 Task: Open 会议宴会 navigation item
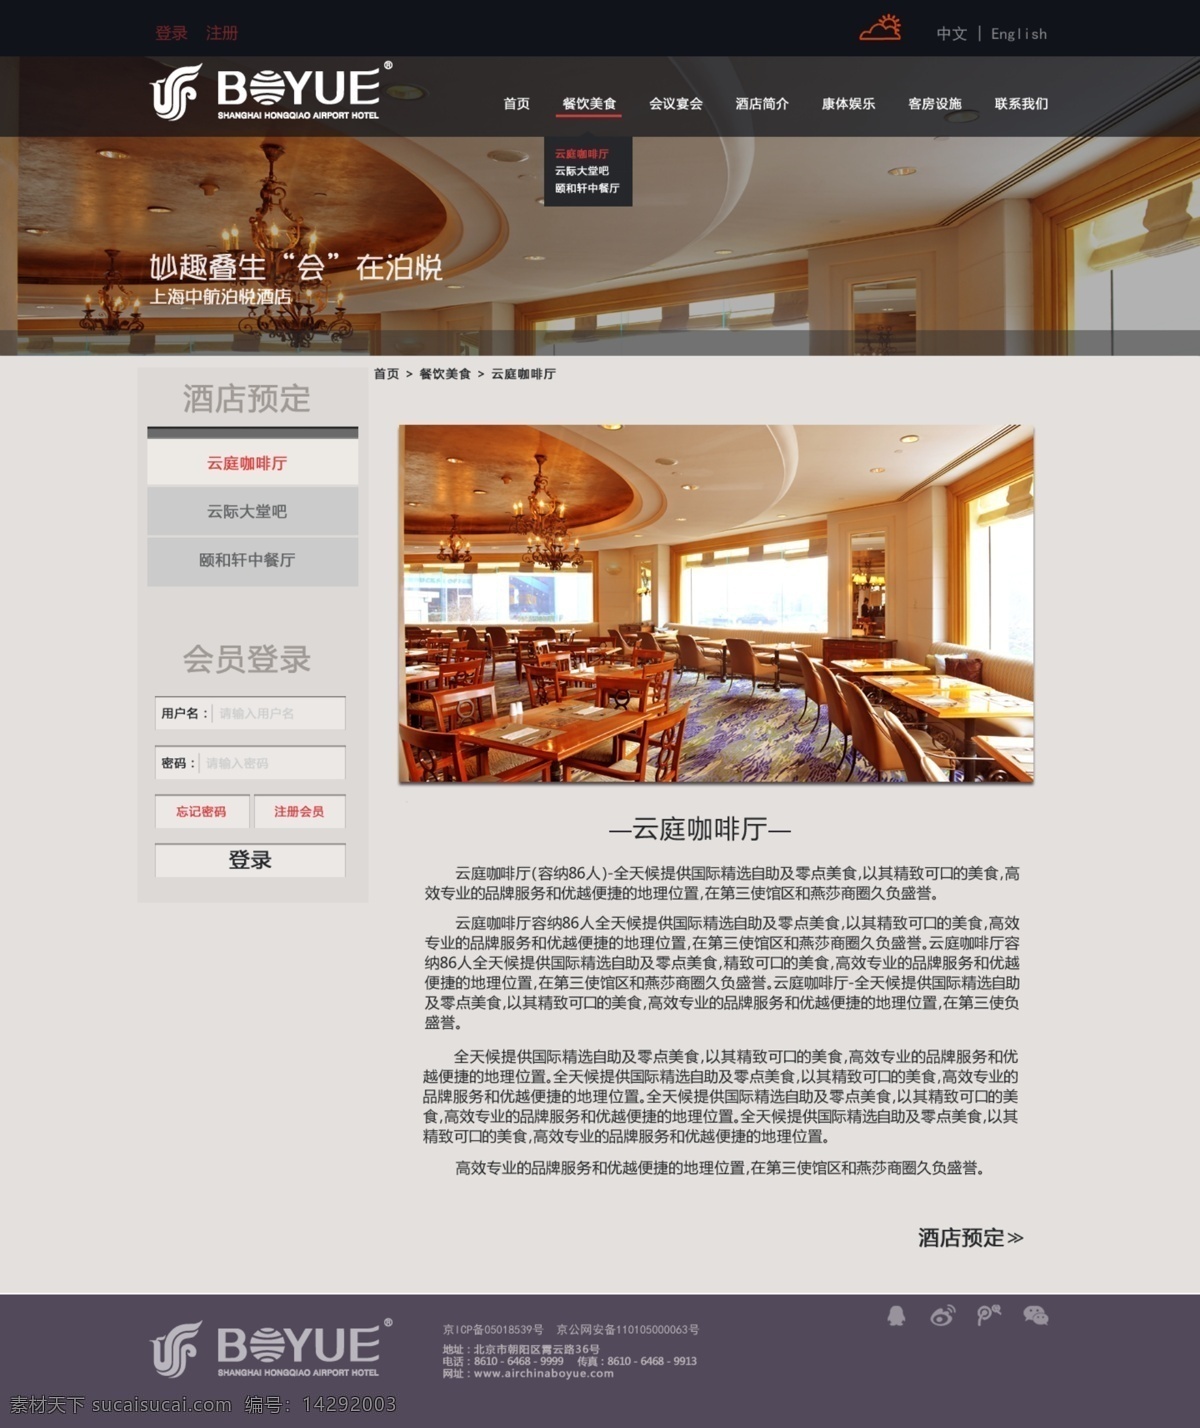(676, 103)
